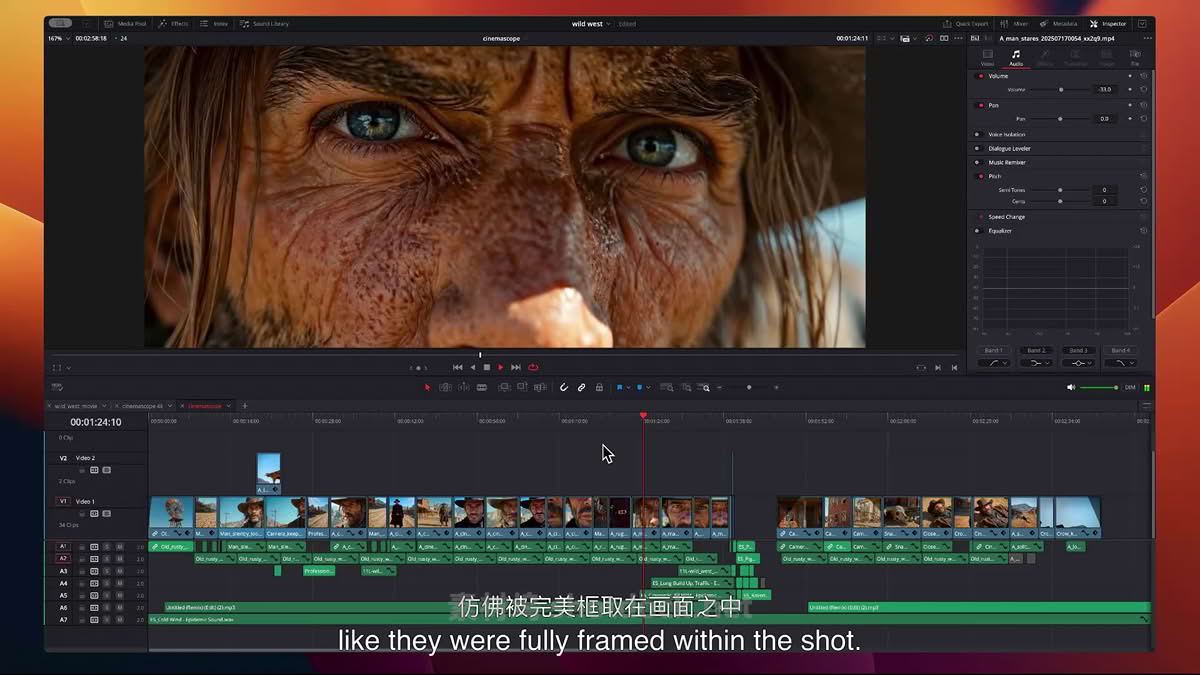1200x675 pixels.
Task: Open the Media Pool panel
Action: (124, 23)
